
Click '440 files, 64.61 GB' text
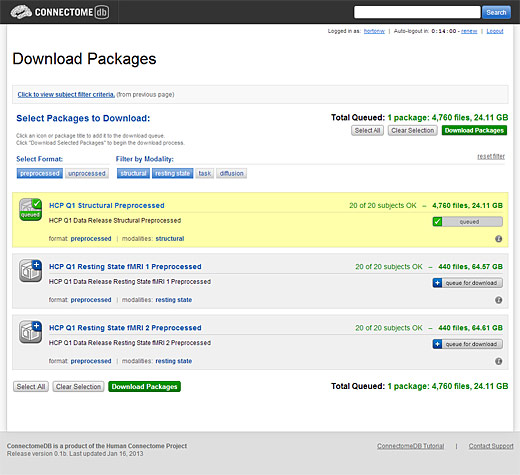pos(470,328)
